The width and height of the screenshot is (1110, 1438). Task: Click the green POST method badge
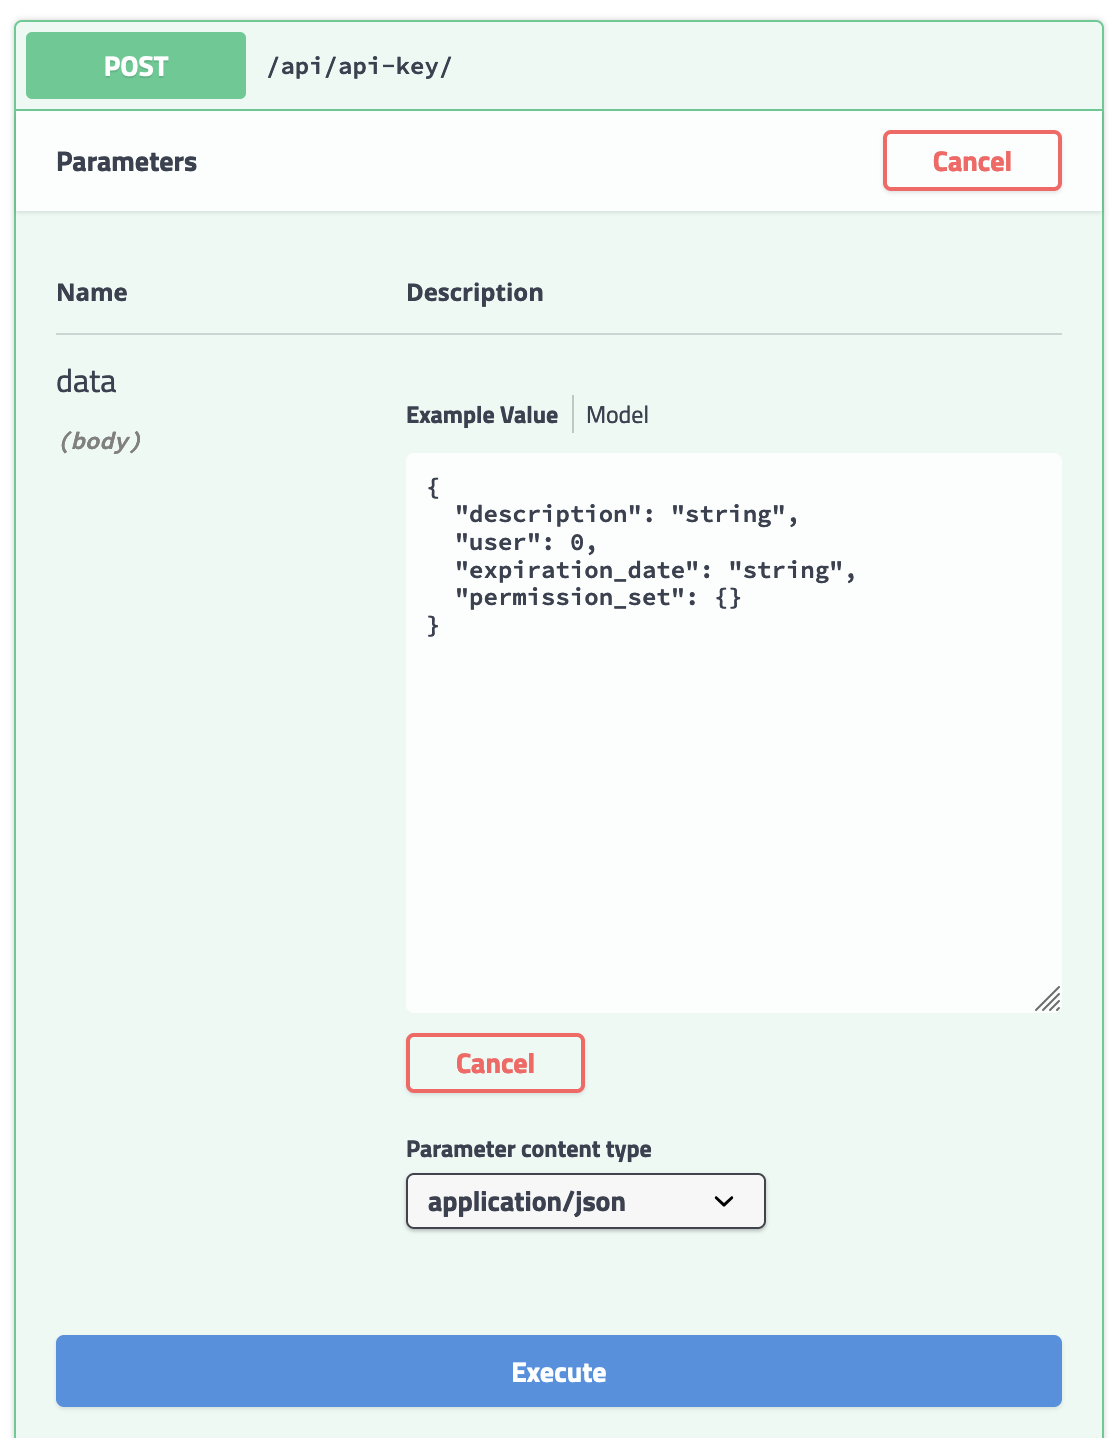pyautogui.click(x=135, y=65)
